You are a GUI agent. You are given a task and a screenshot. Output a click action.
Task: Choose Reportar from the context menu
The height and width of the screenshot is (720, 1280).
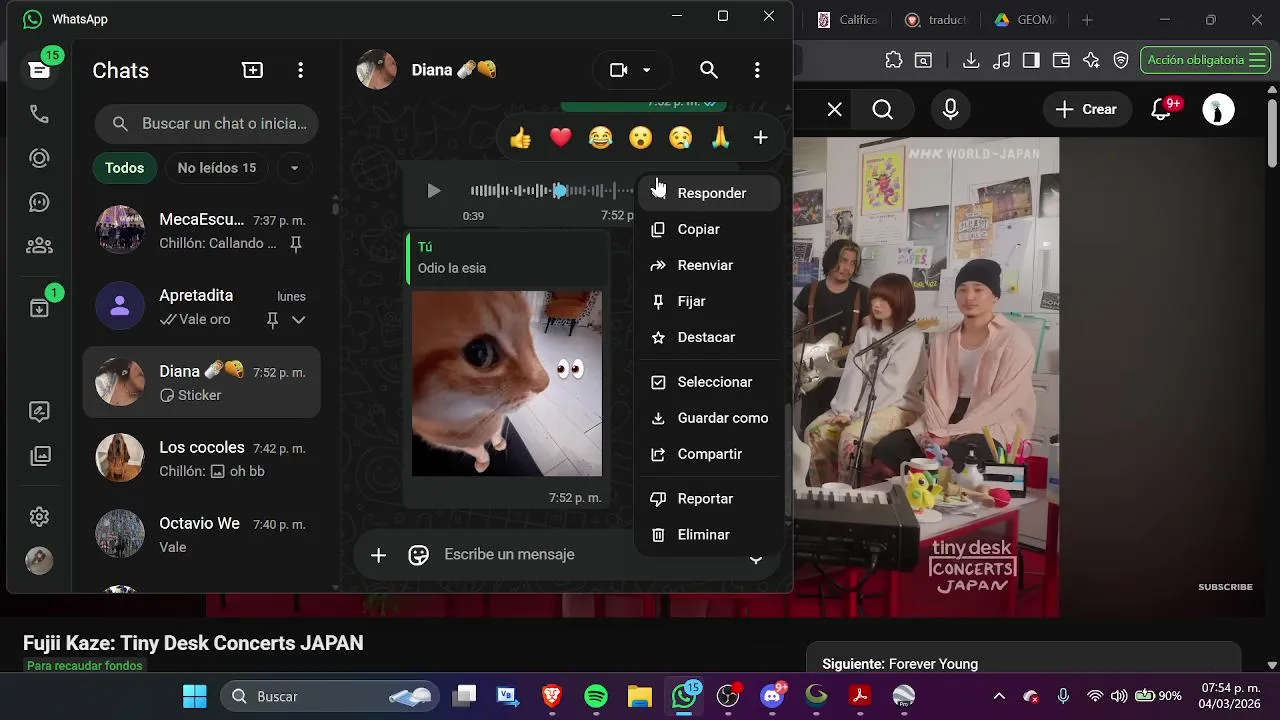[x=709, y=499]
